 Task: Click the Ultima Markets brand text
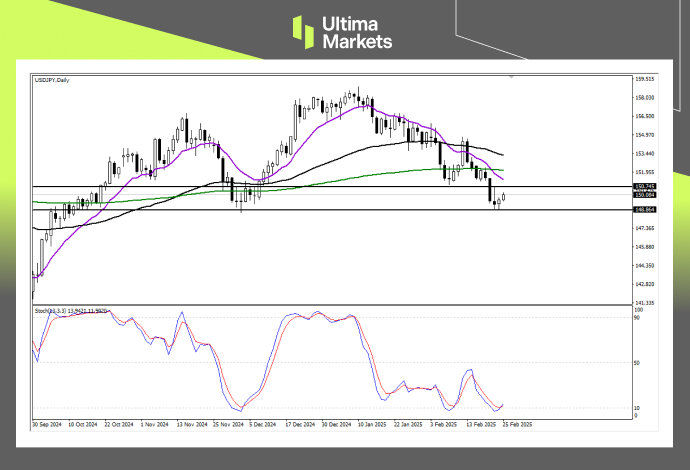point(357,32)
